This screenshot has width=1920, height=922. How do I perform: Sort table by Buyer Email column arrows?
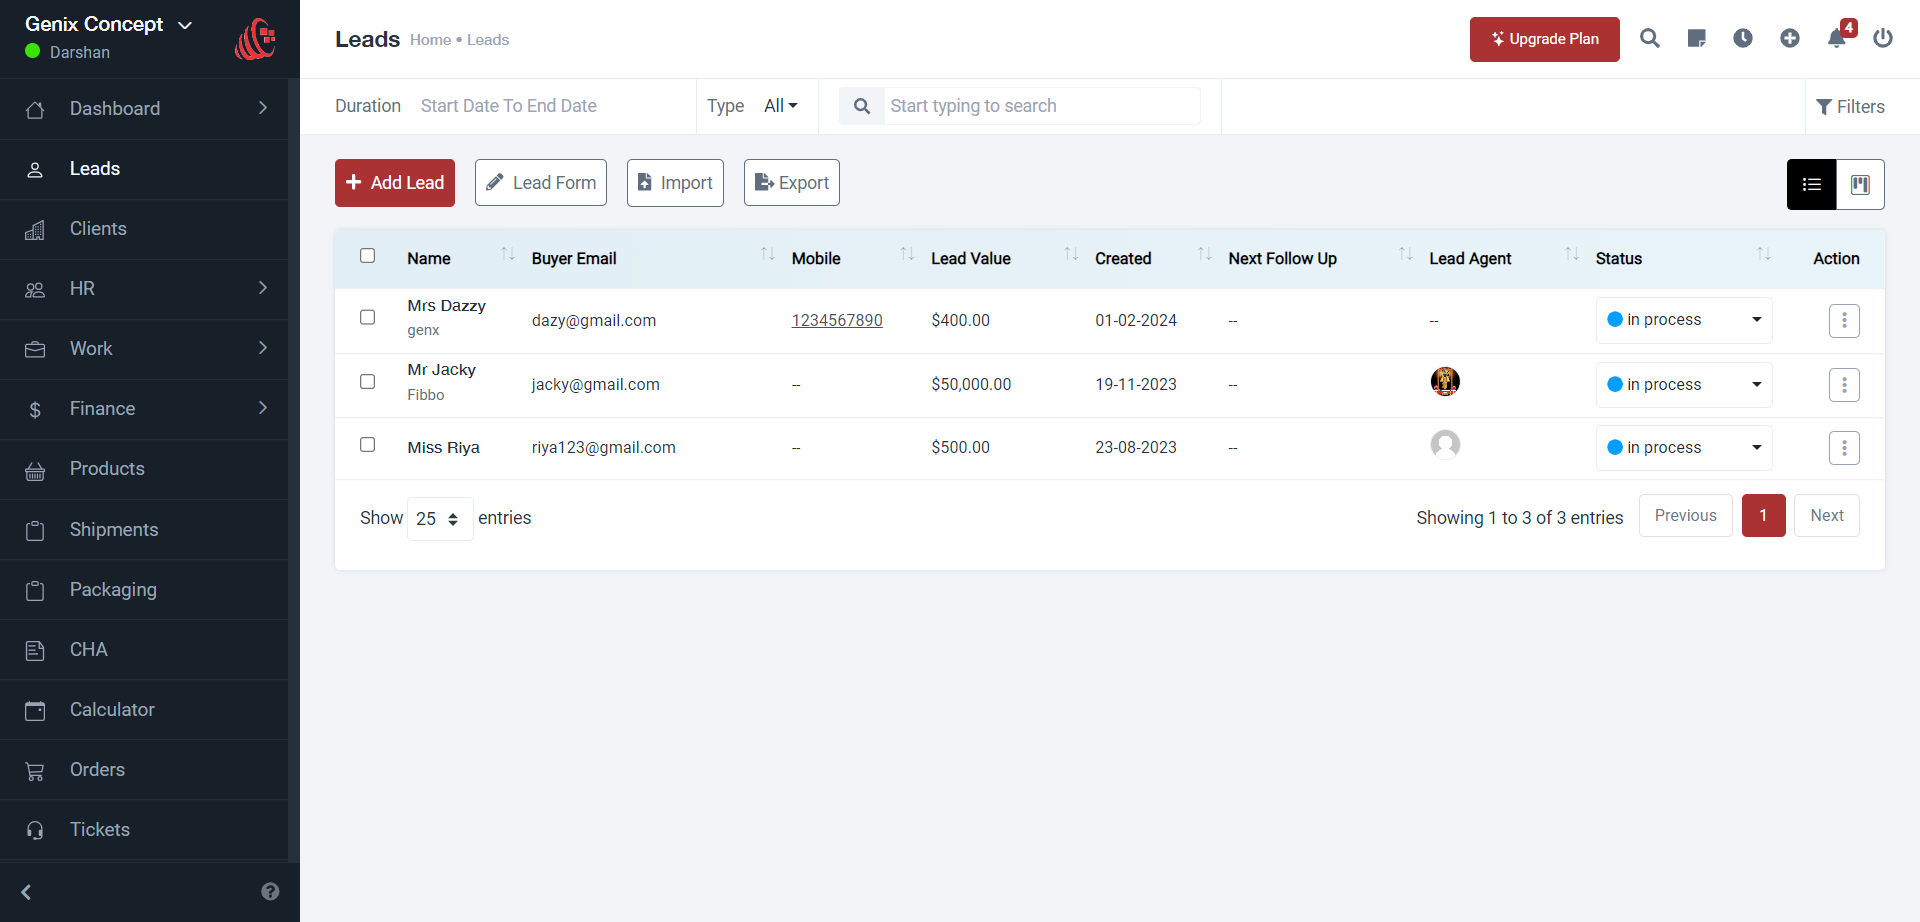pyautogui.click(x=768, y=254)
